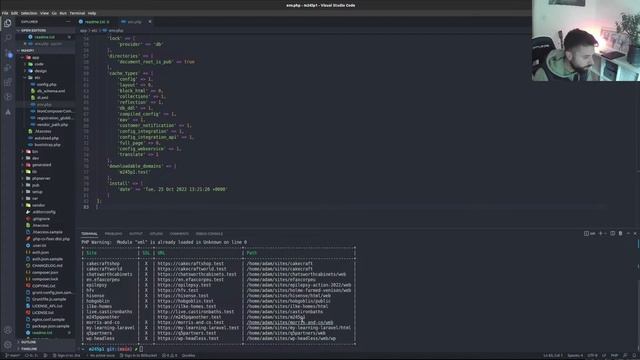Screen dimensions: 640x360
Task: Maximize the panel size with chevron
Action: (628, 233)
